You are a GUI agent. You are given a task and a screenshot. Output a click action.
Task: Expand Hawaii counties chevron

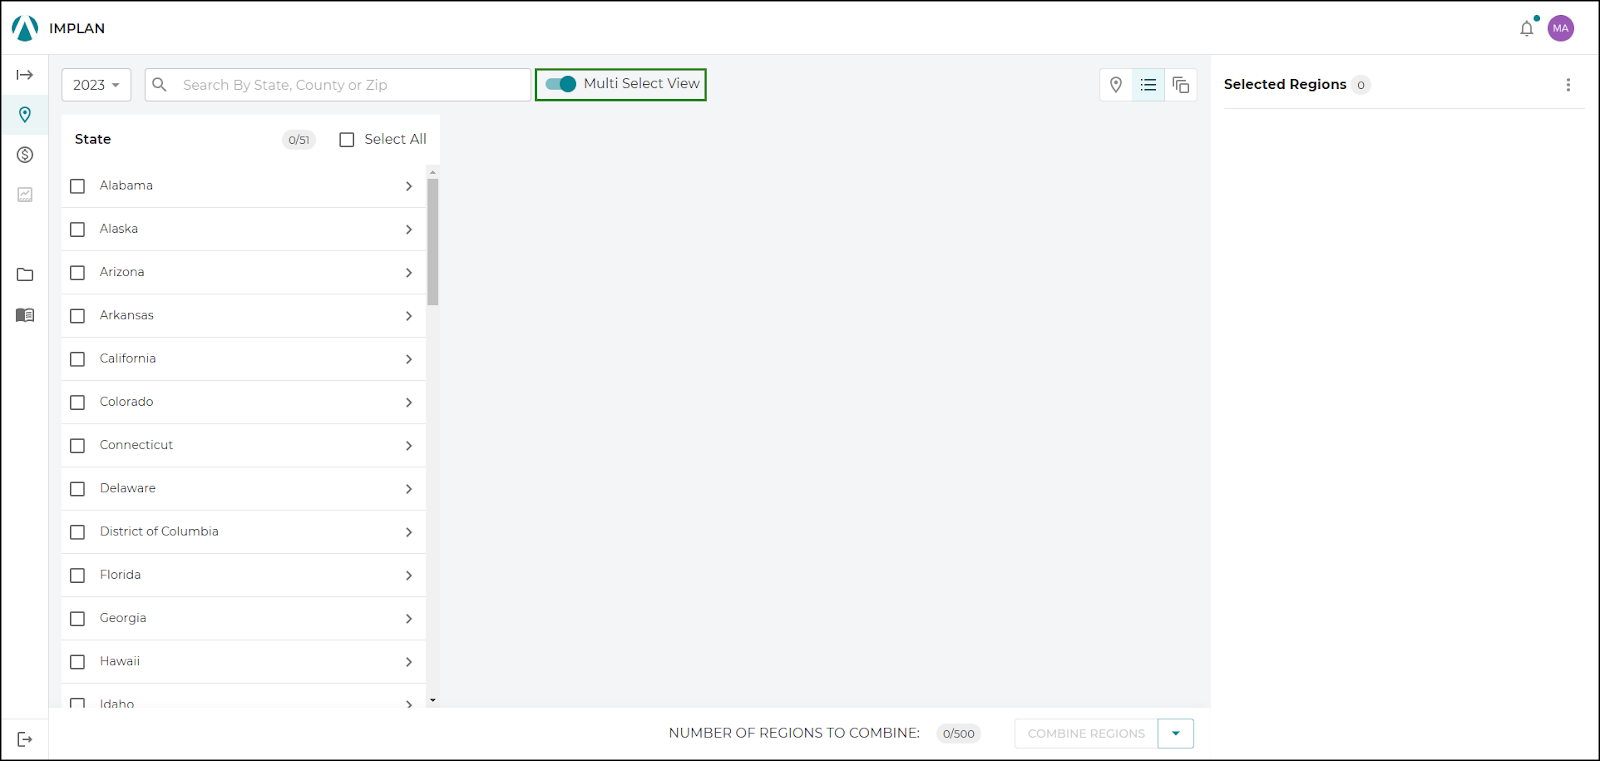[x=409, y=662]
